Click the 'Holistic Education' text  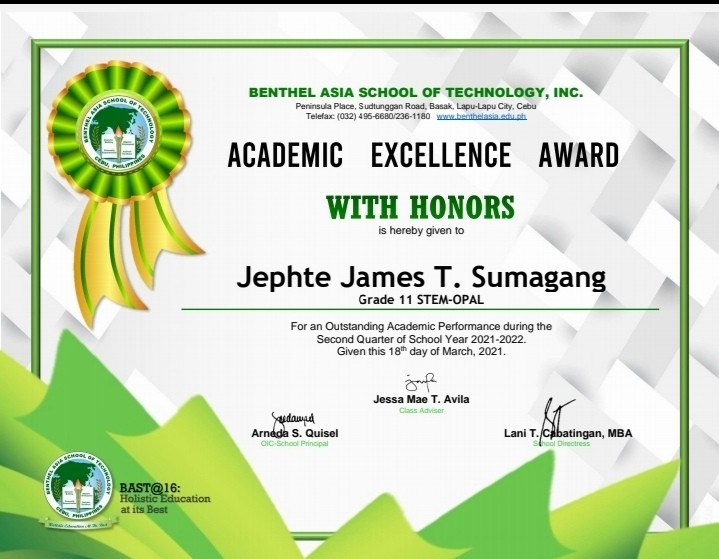pos(165,498)
